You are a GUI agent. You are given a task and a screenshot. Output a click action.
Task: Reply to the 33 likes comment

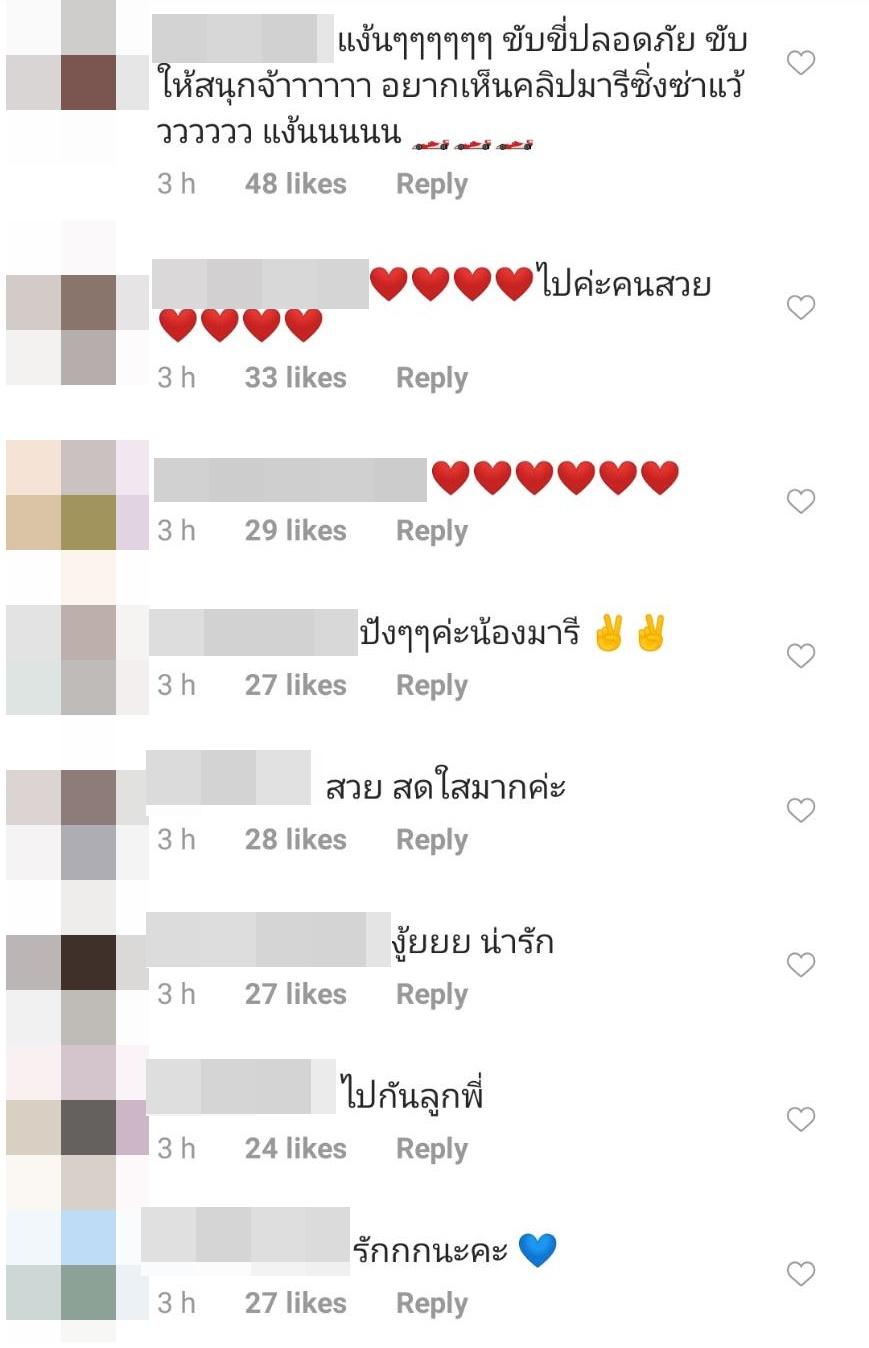click(x=432, y=378)
